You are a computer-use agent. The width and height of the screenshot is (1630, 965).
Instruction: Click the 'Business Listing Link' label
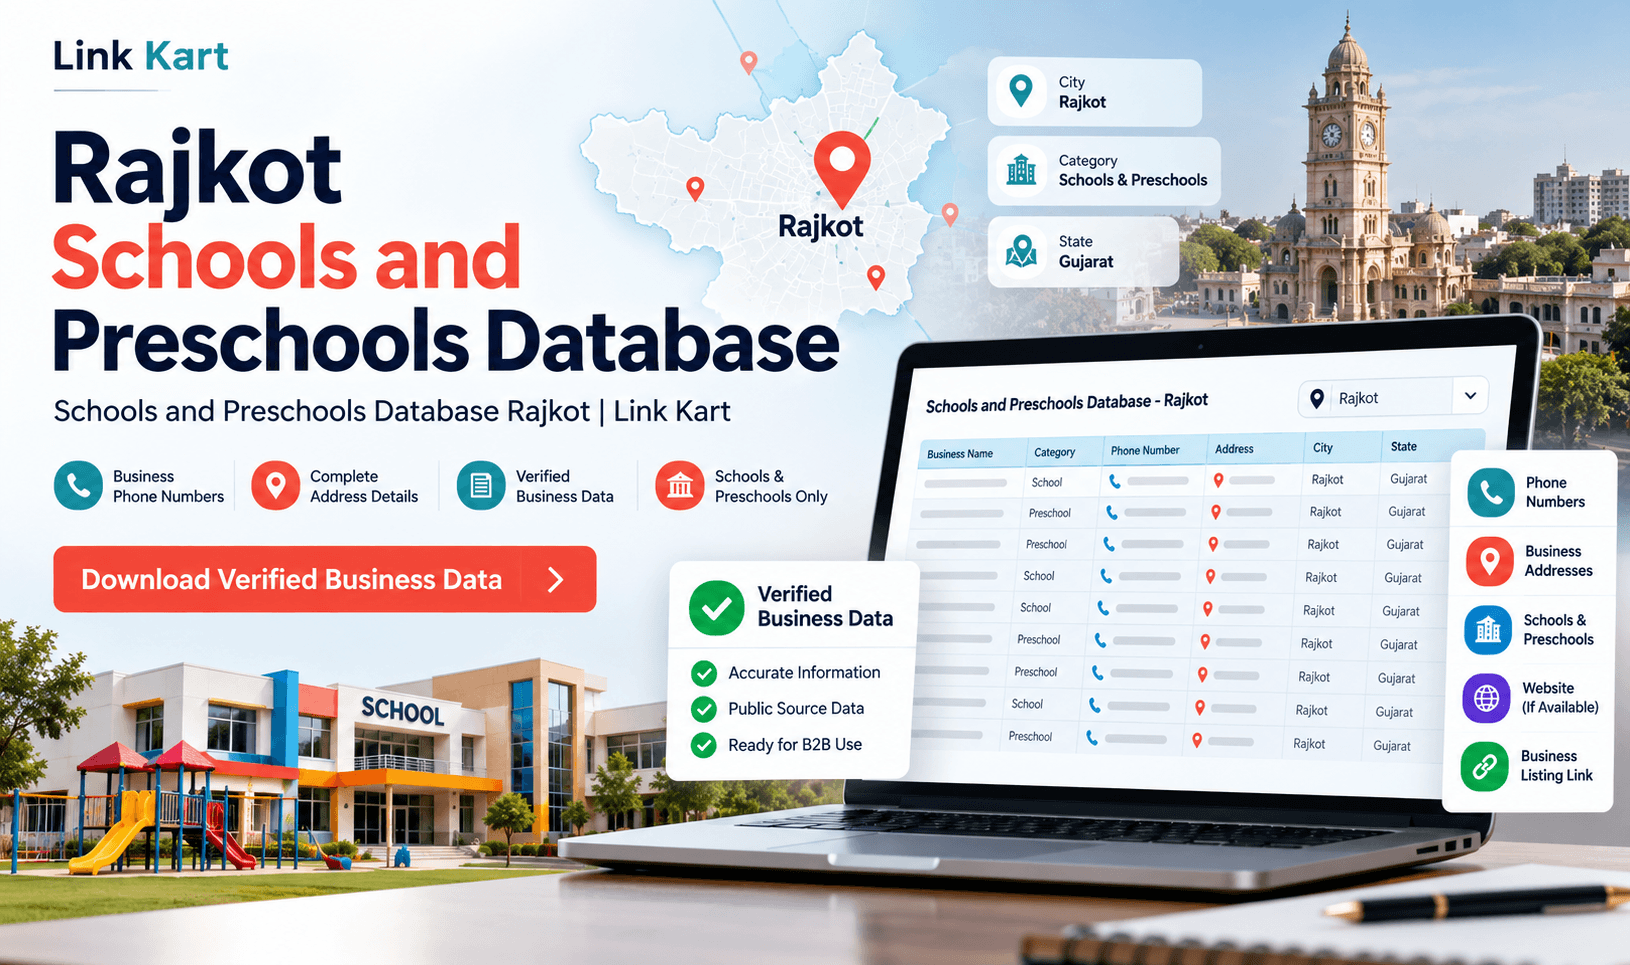coord(1556,766)
